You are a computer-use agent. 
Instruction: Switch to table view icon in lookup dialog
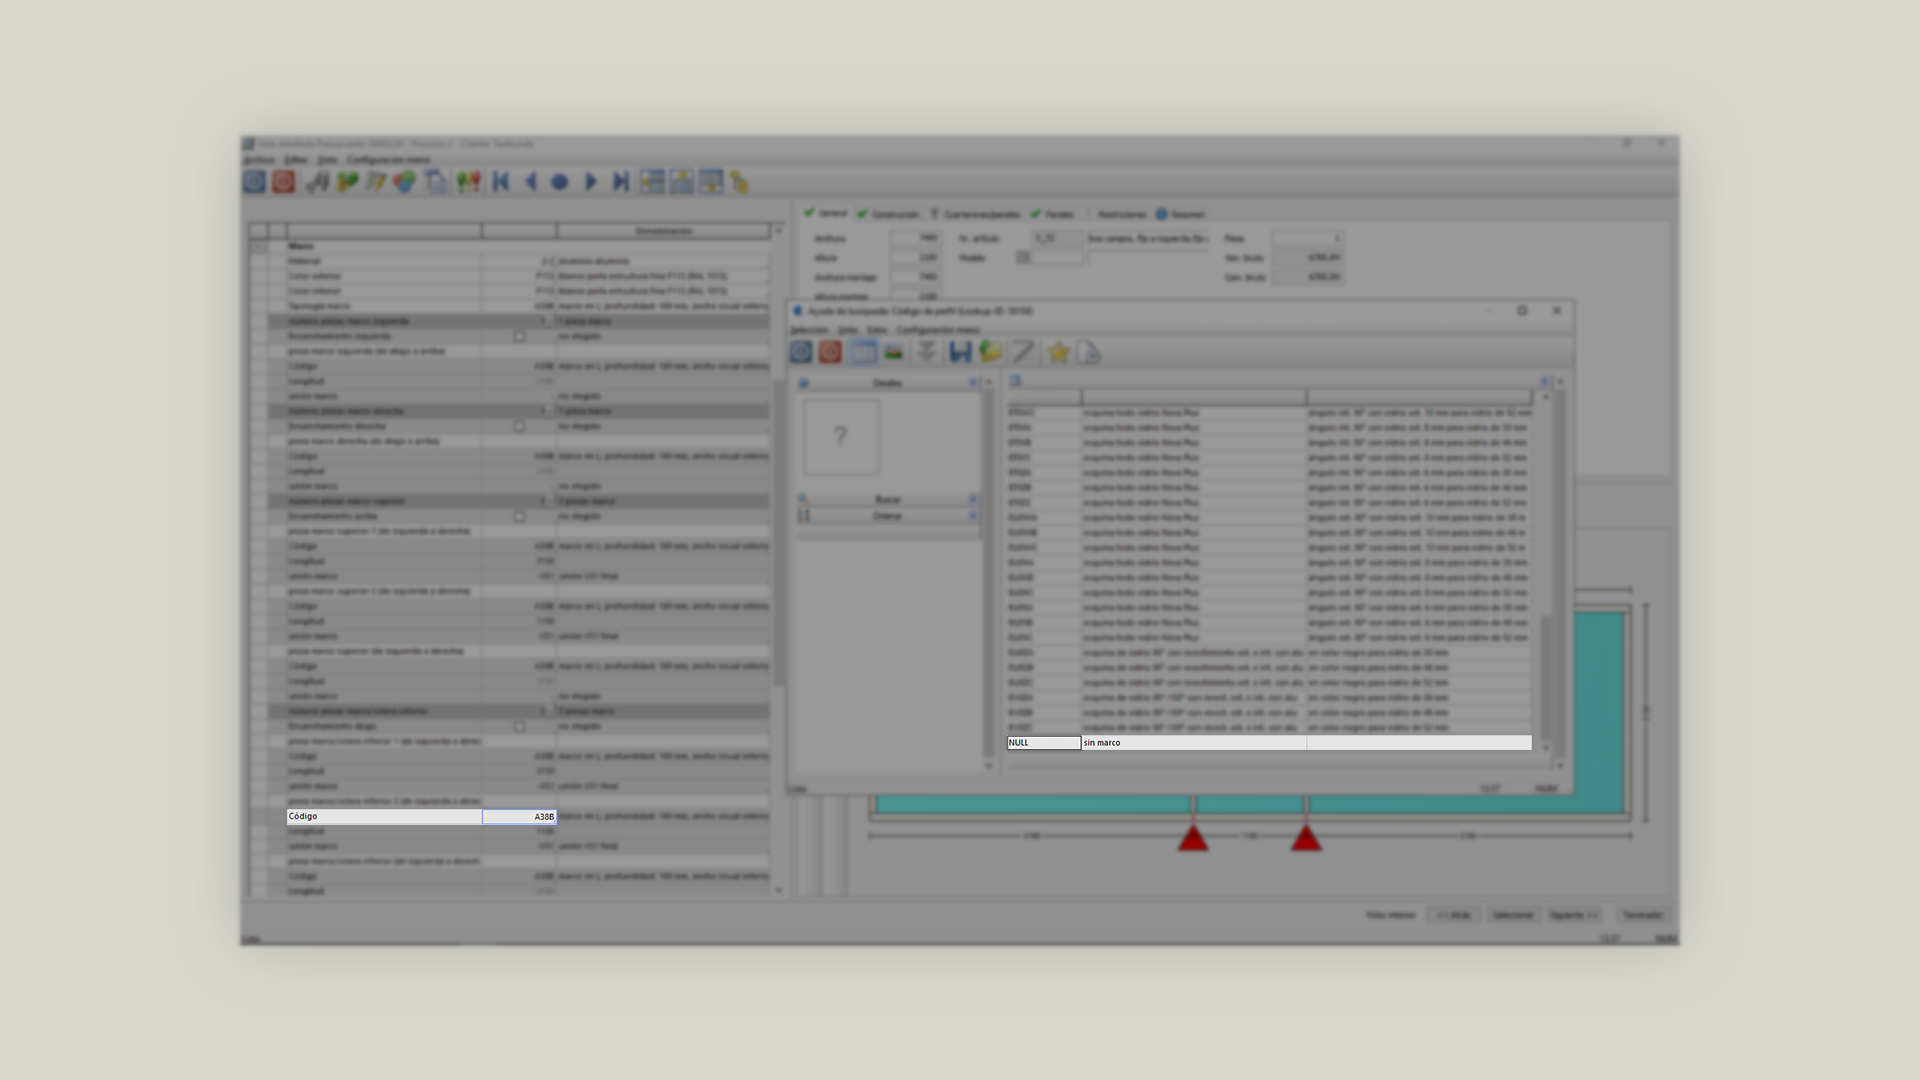[x=864, y=352]
